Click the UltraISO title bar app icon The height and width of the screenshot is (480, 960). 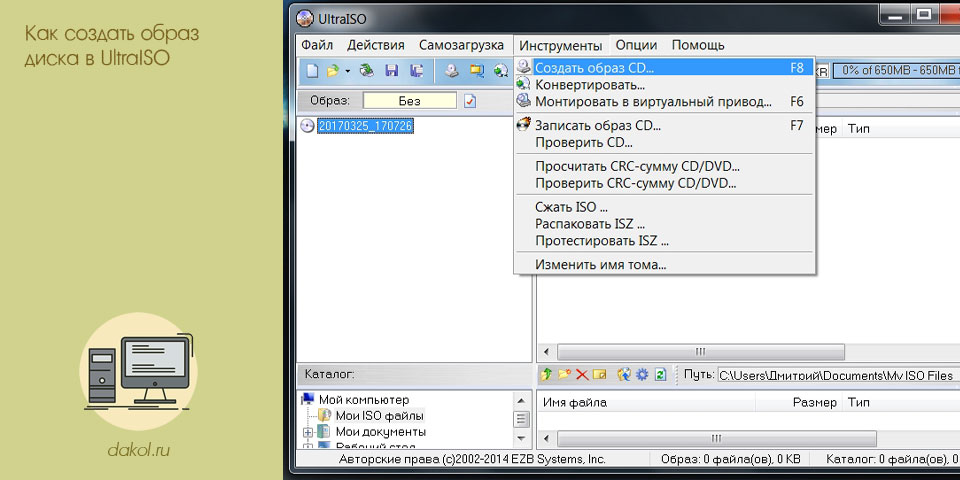coord(304,18)
